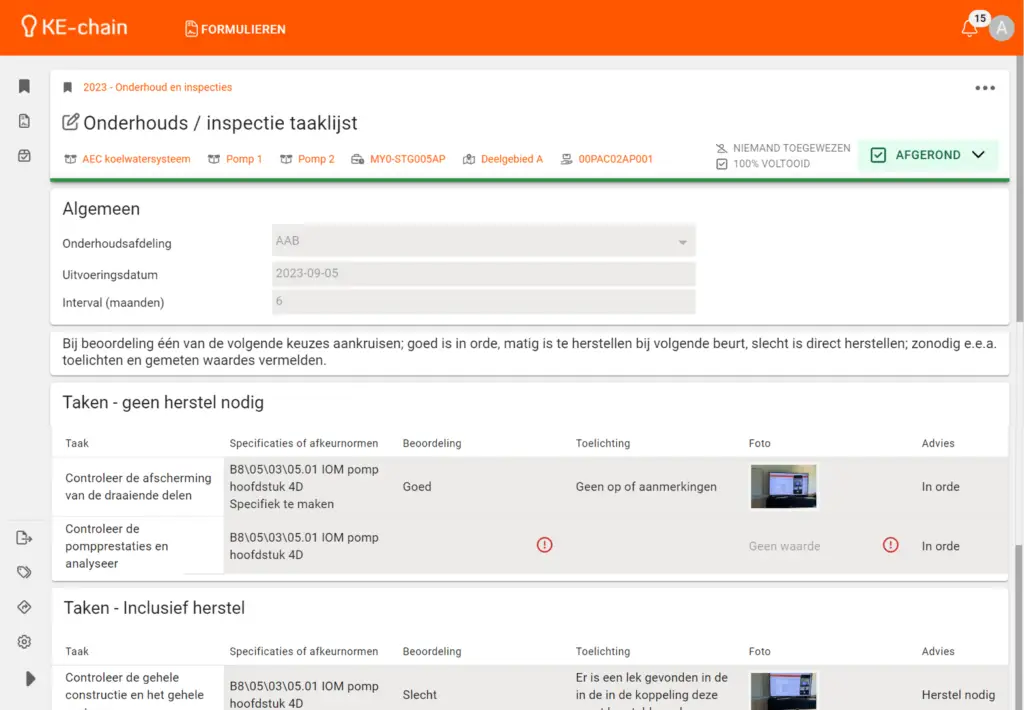Open the settings gear in the sidebar
This screenshot has width=1024, height=710.
[25, 642]
